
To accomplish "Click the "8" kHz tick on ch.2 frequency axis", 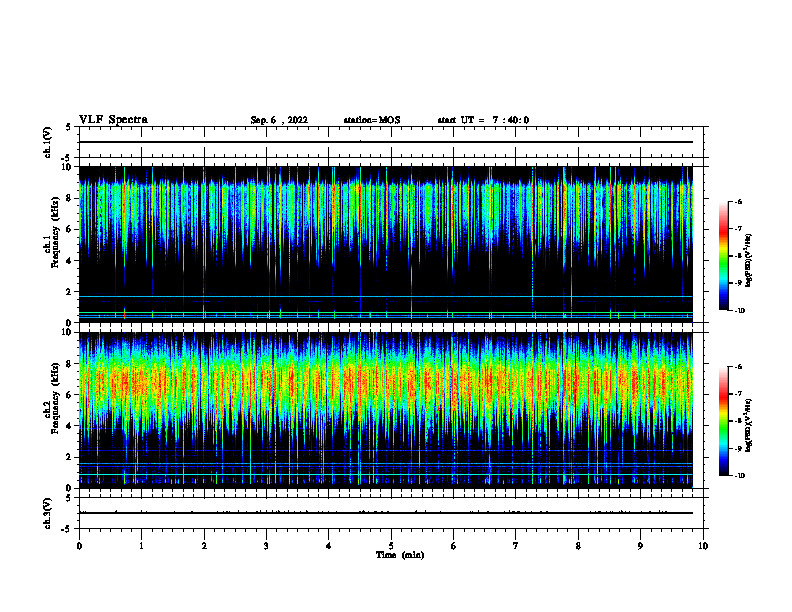I will click(x=69, y=364).
